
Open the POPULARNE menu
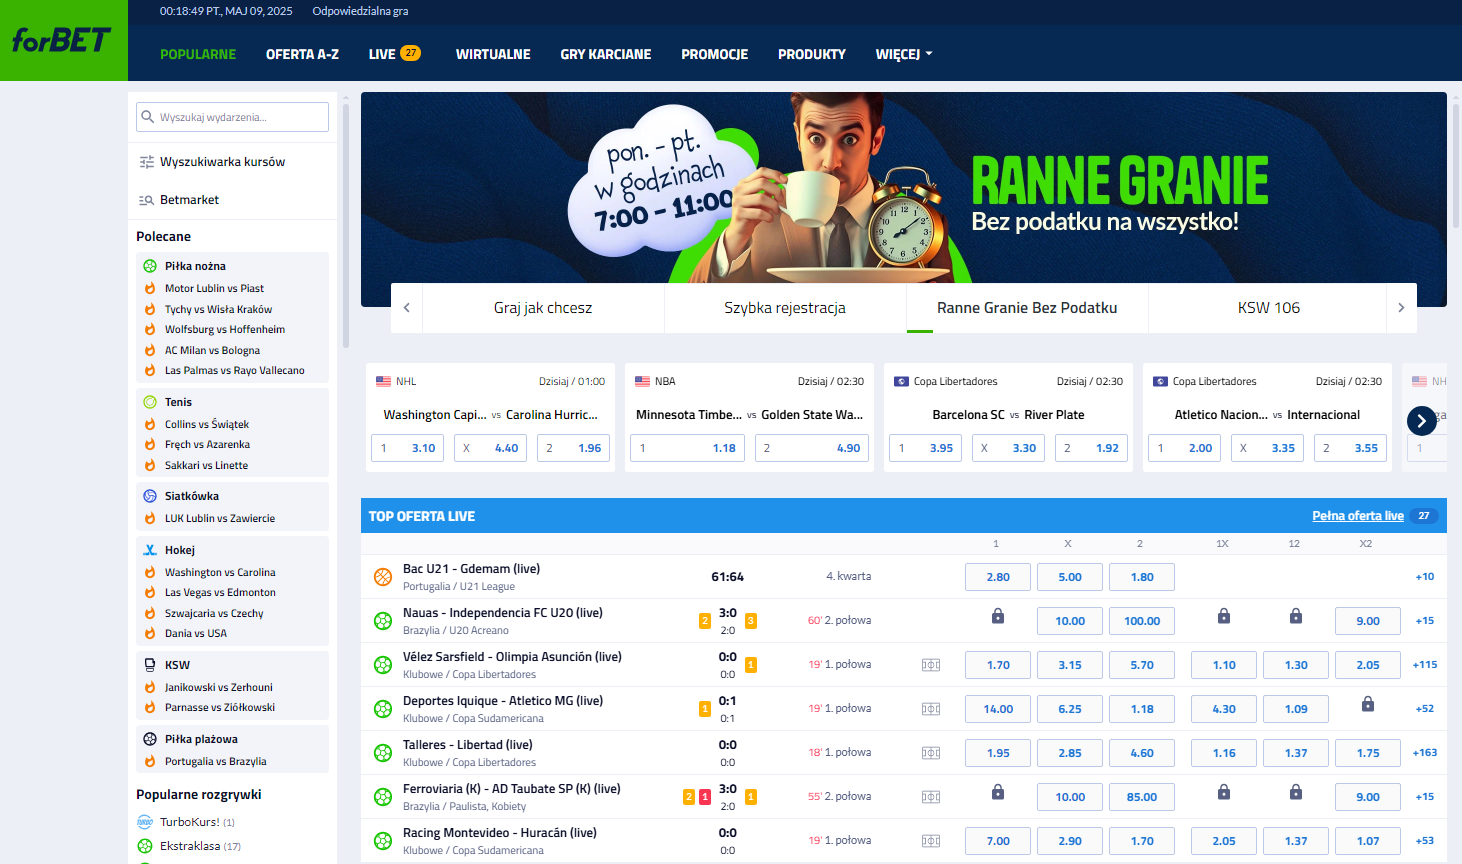[198, 54]
